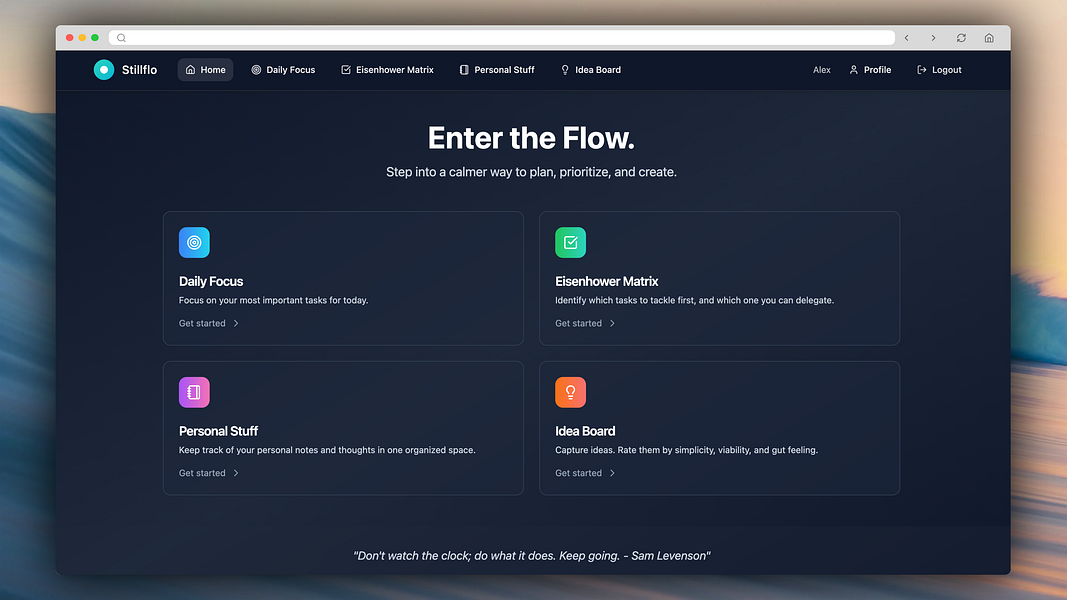Switch to Personal Stuff nav item
Image resolution: width=1067 pixels, height=600 pixels.
pyautogui.click(x=497, y=69)
